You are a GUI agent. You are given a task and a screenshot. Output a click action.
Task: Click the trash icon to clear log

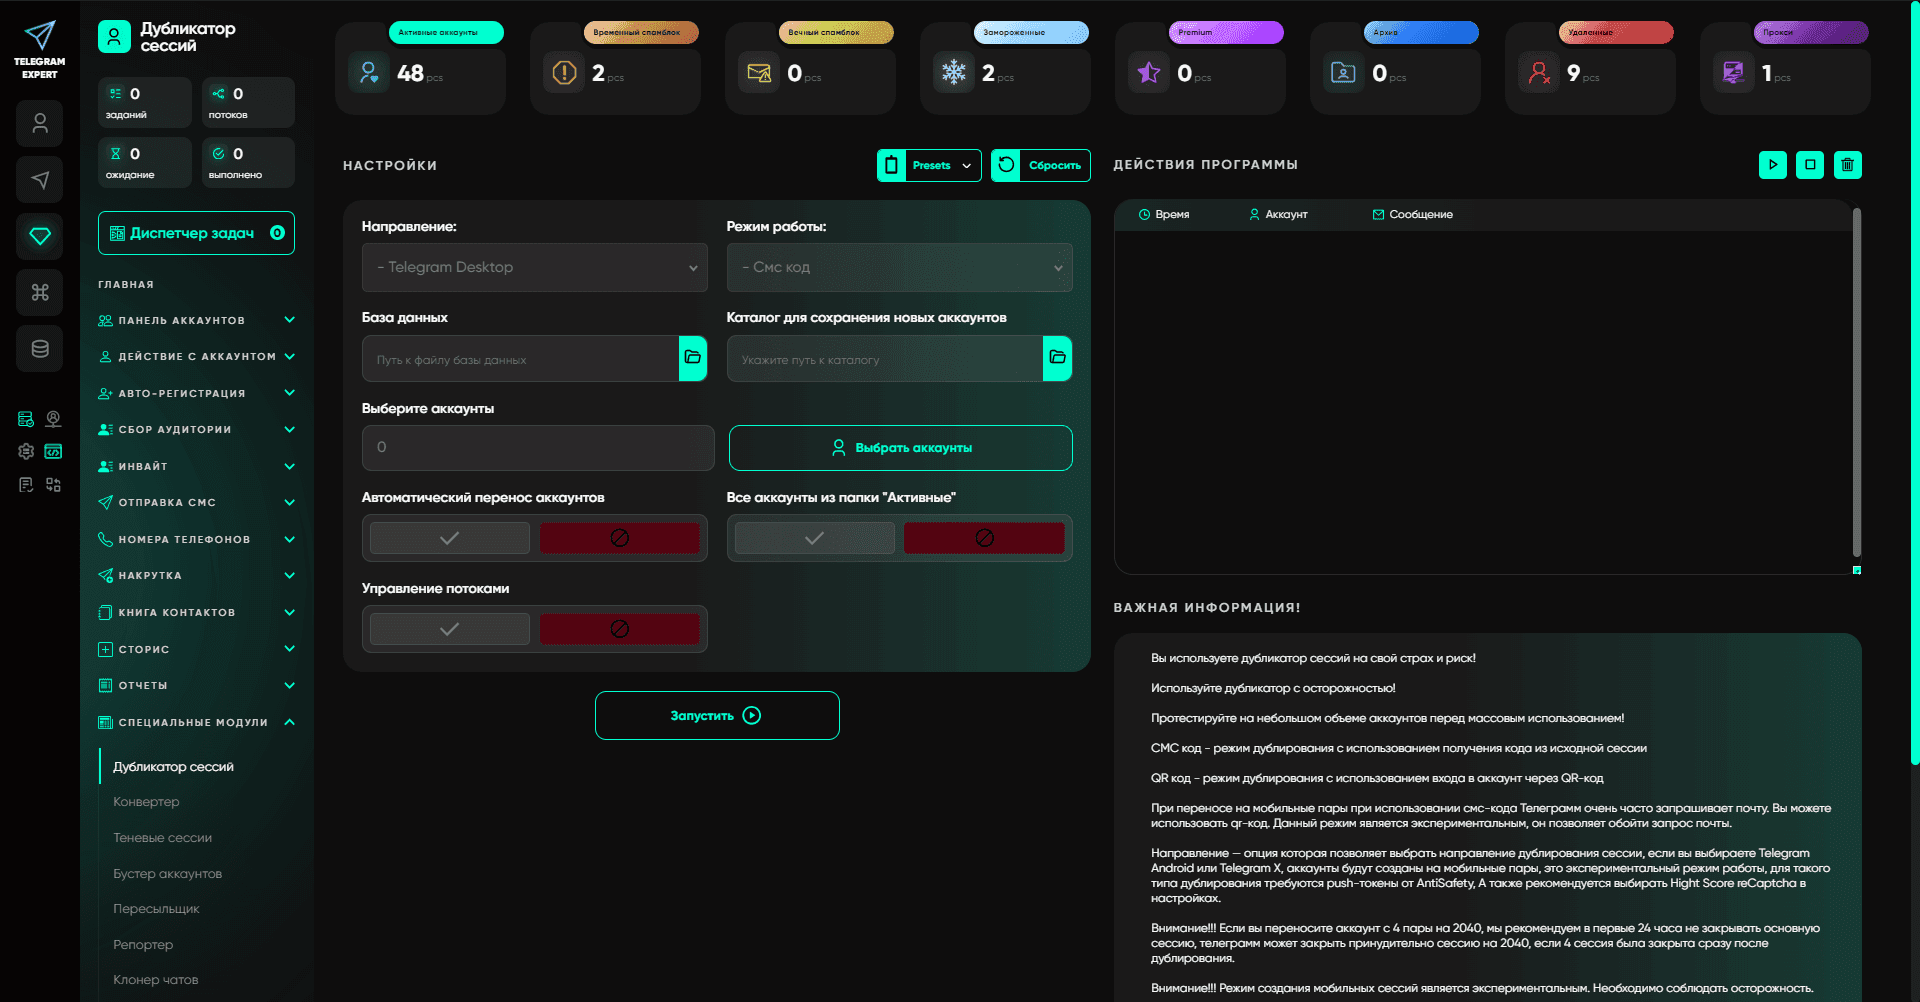1847,165
